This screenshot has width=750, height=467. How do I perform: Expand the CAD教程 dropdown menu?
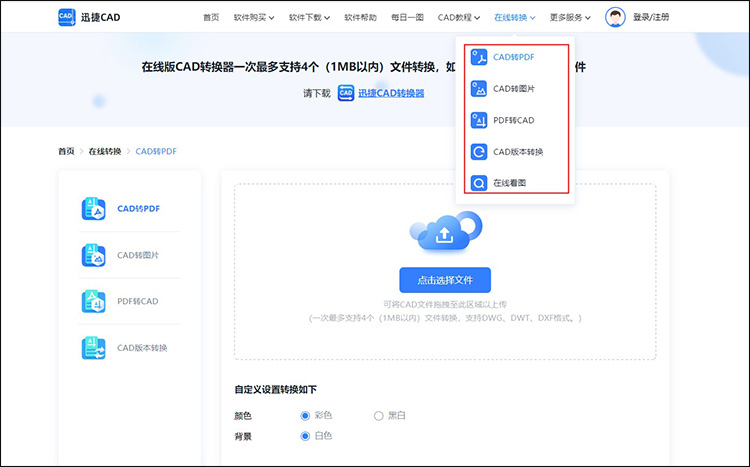[459, 17]
